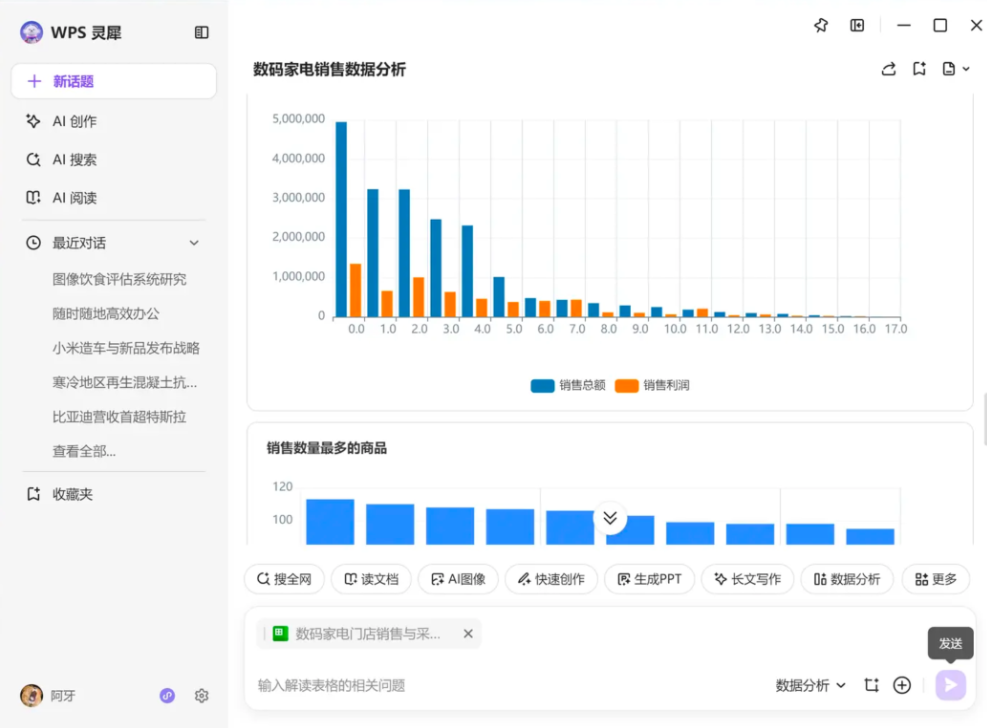Open conversation 小米造车与新品发布战略

126,348
